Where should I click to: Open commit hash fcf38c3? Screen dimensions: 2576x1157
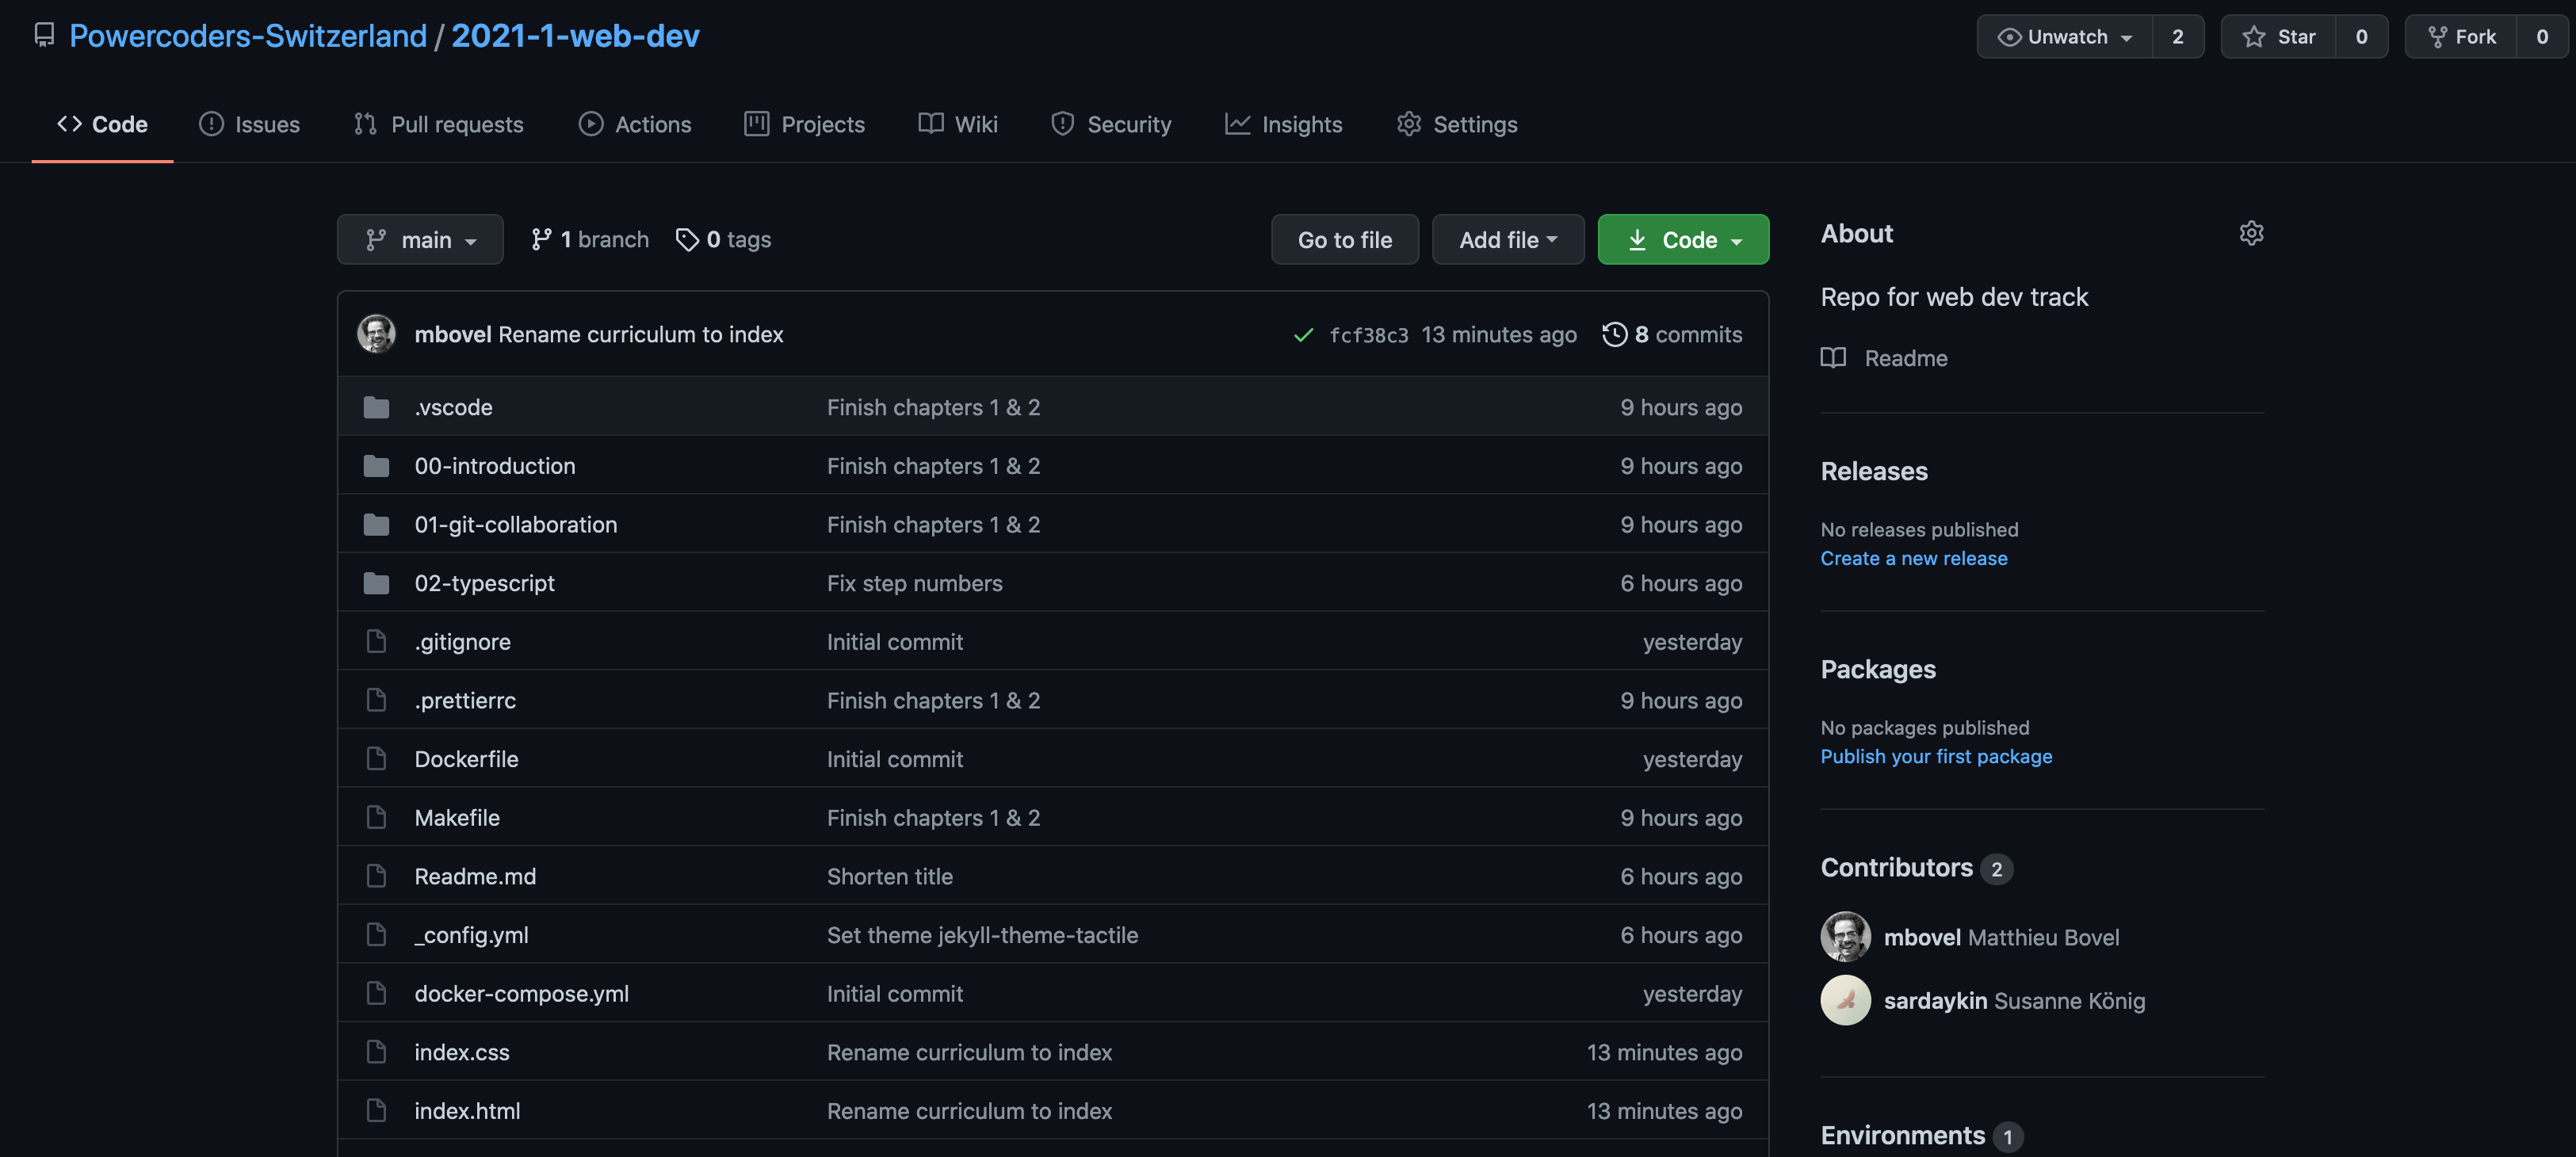pos(1367,335)
